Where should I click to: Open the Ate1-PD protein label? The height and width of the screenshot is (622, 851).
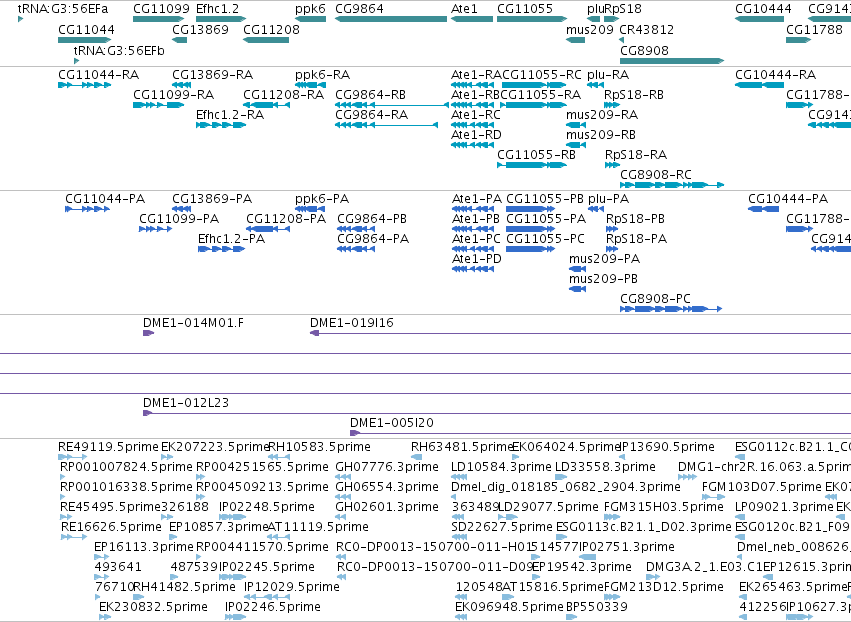tap(477, 259)
